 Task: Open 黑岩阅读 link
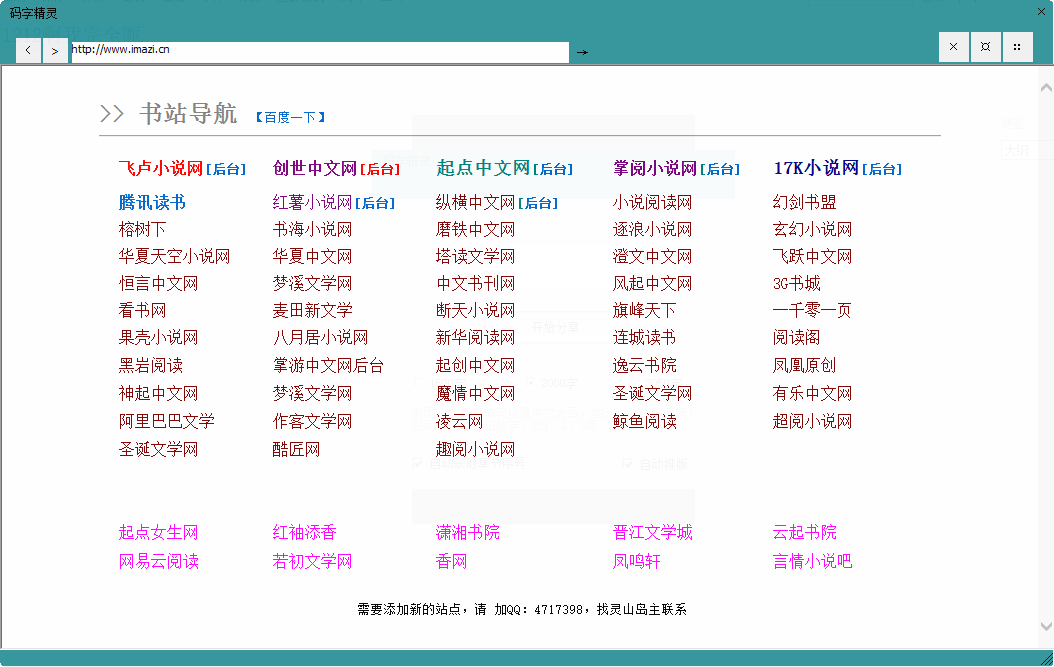(151, 366)
